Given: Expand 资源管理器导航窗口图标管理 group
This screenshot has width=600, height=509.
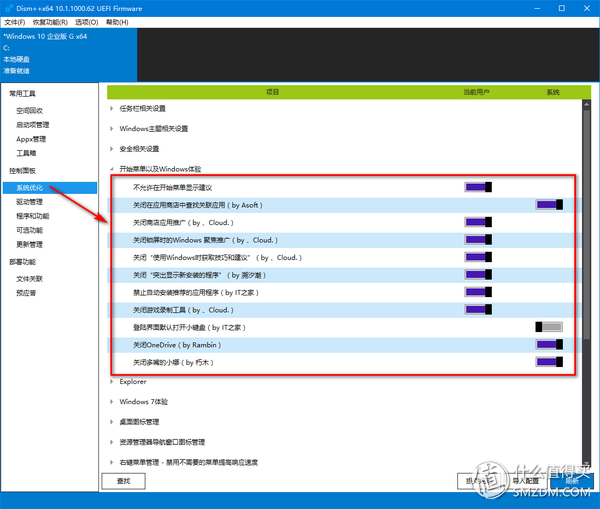Looking at the screenshot, I should [111, 442].
